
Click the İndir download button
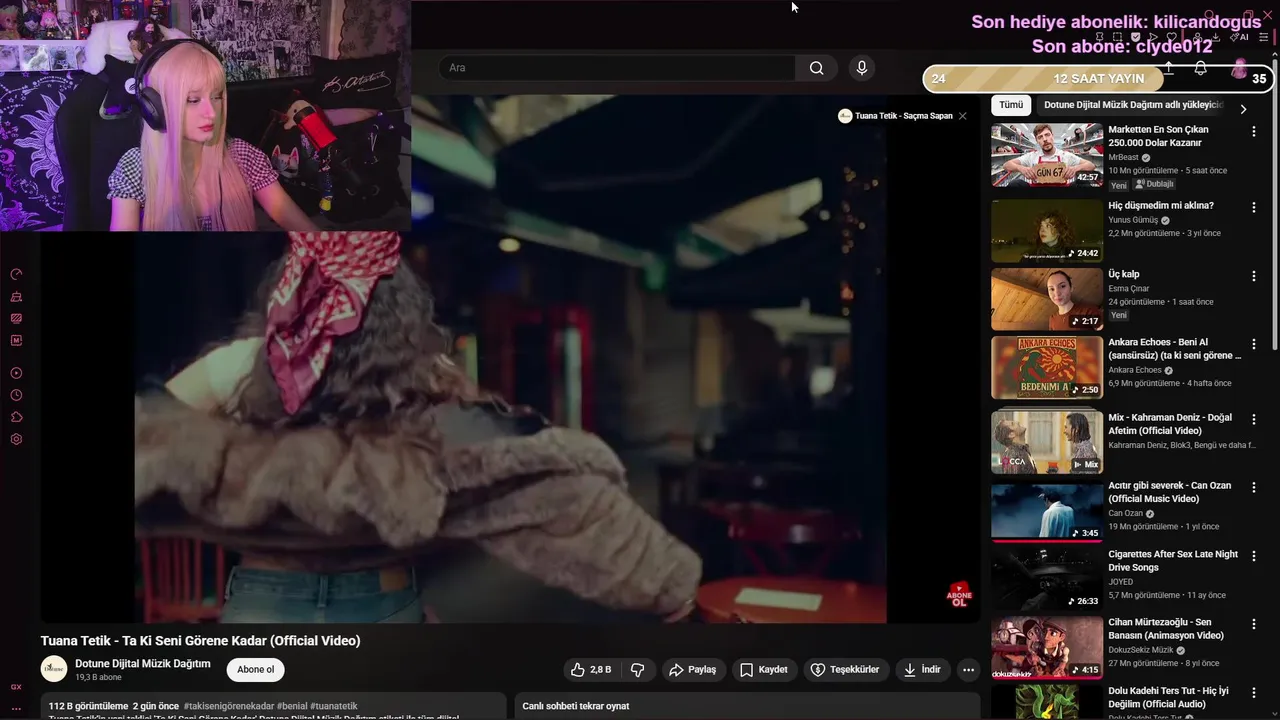(x=922, y=670)
